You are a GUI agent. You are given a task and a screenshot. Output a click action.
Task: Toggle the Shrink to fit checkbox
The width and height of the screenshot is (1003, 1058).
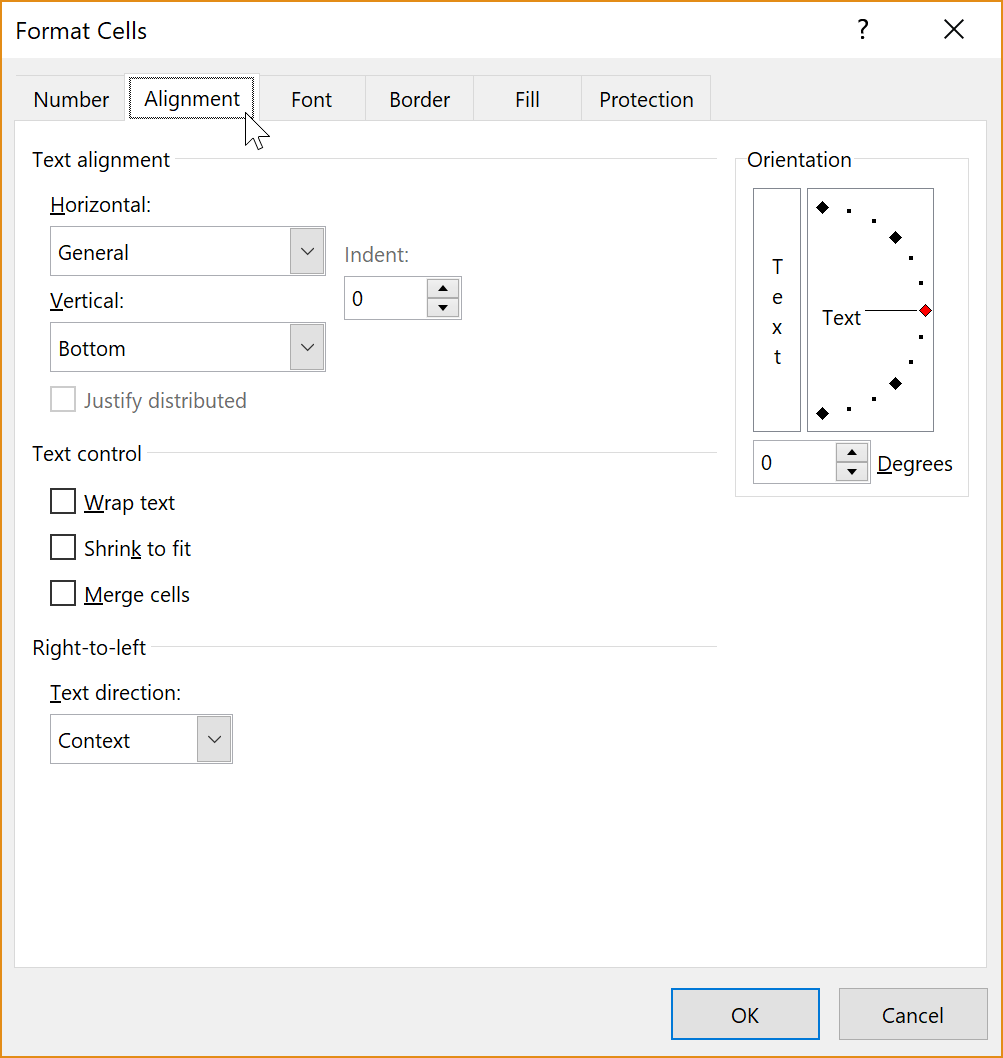point(63,547)
